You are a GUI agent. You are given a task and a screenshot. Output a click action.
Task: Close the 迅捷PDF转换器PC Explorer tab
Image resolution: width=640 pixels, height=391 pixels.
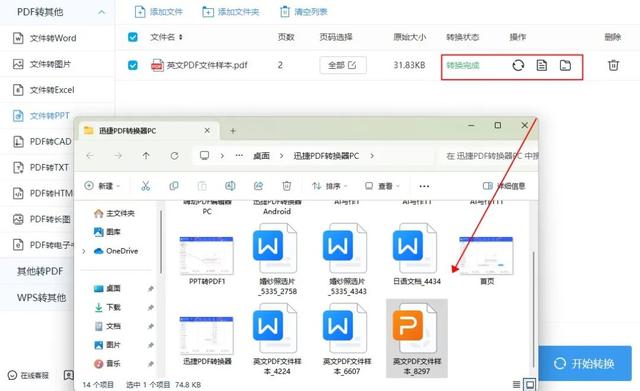click(x=207, y=131)
